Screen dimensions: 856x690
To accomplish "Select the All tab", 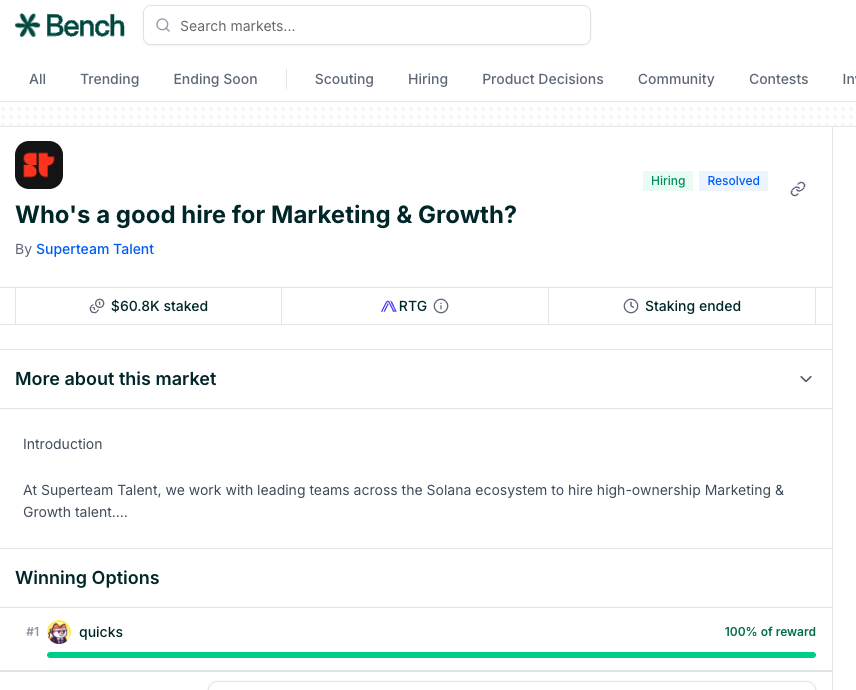I will point(38,79).
